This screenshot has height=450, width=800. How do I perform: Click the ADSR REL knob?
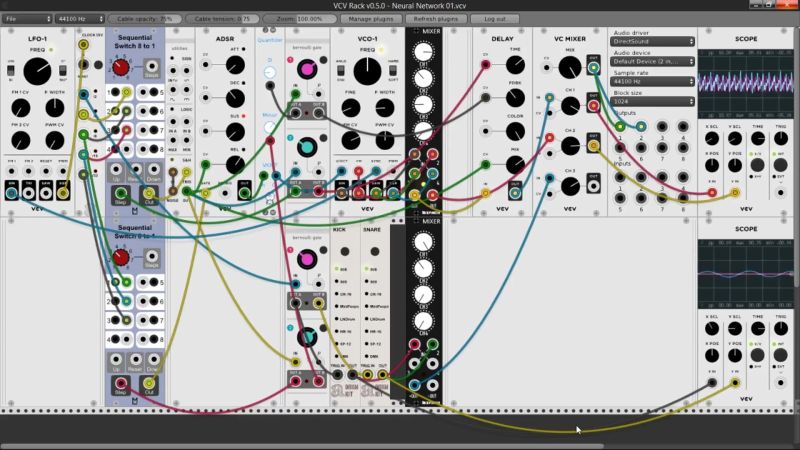point(235,165)
